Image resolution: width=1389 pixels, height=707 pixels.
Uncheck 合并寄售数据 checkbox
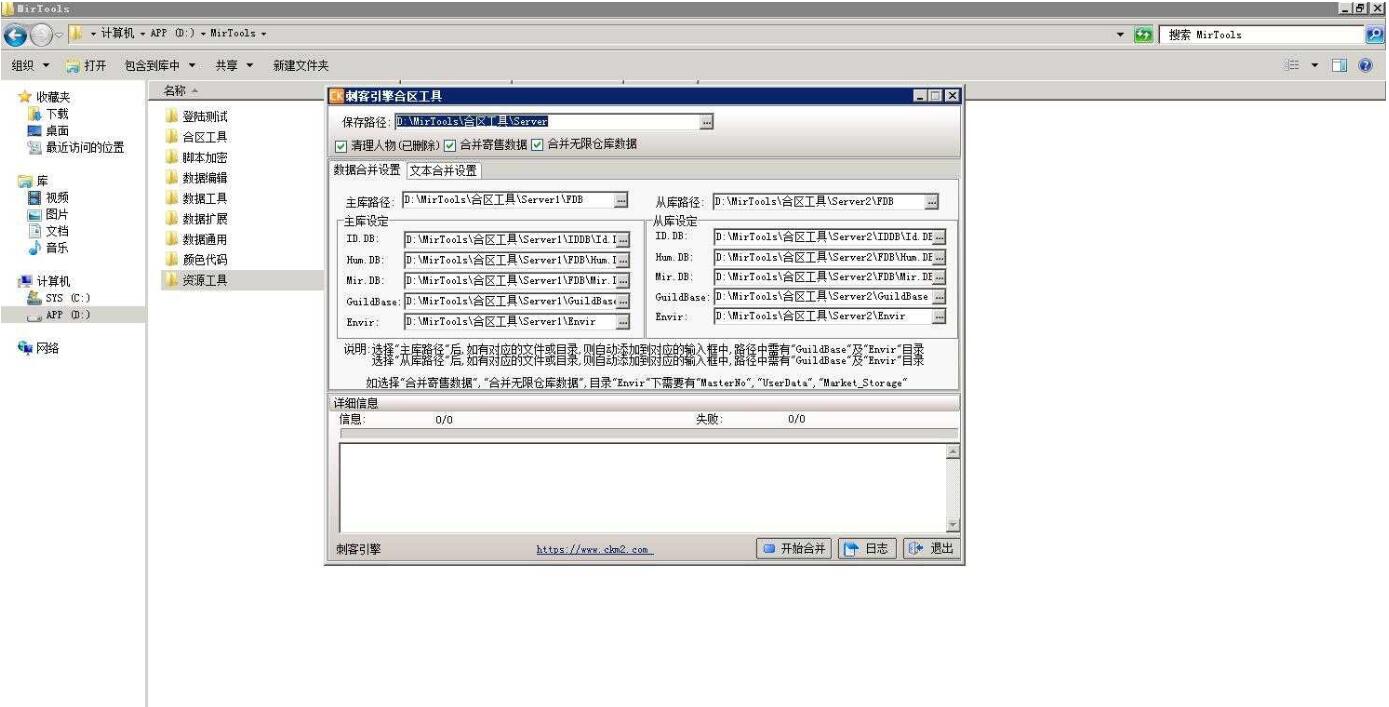pyautogui.click(x=450, y=145)
